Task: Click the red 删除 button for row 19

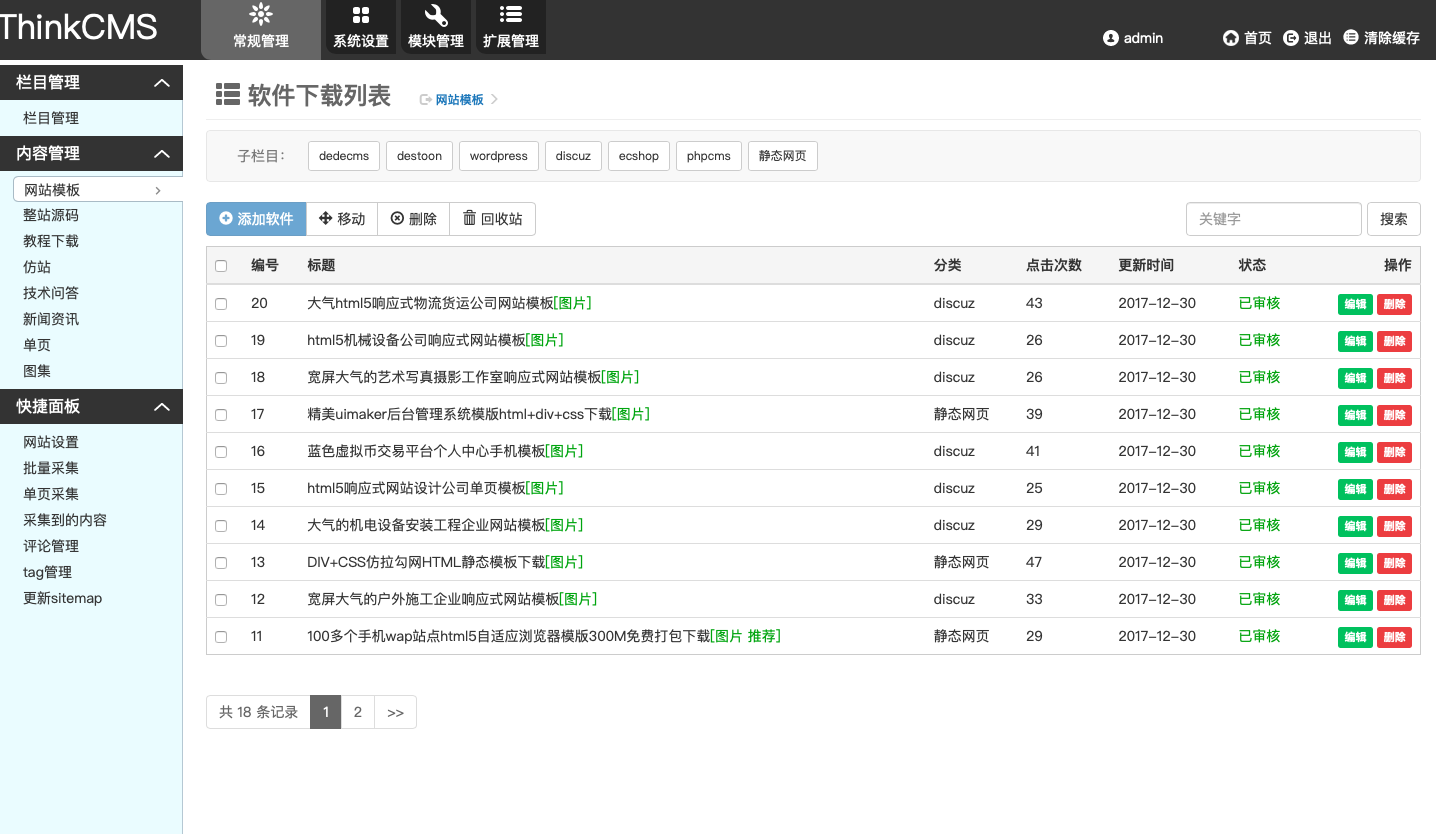Action: click(x=1394, y=341)
